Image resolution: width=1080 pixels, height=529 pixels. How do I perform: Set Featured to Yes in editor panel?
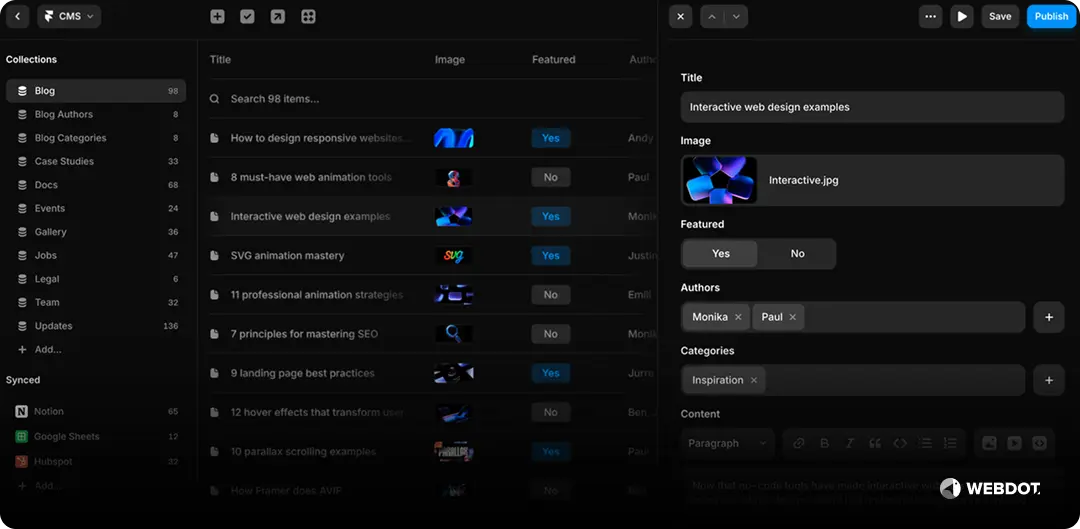point(720,254)
